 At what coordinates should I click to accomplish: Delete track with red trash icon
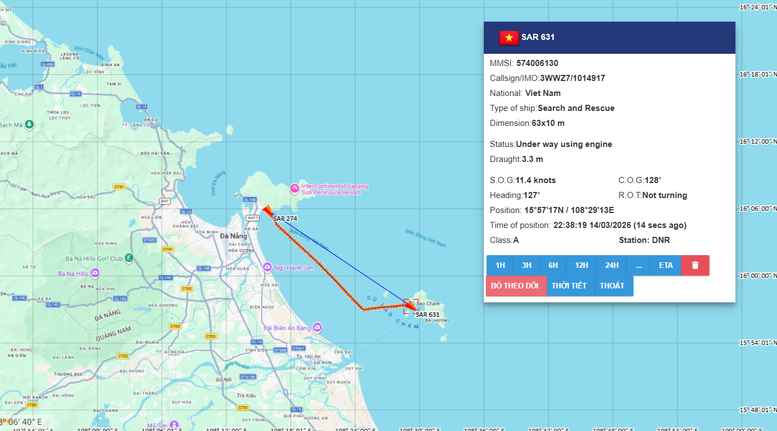coord(695,265)
